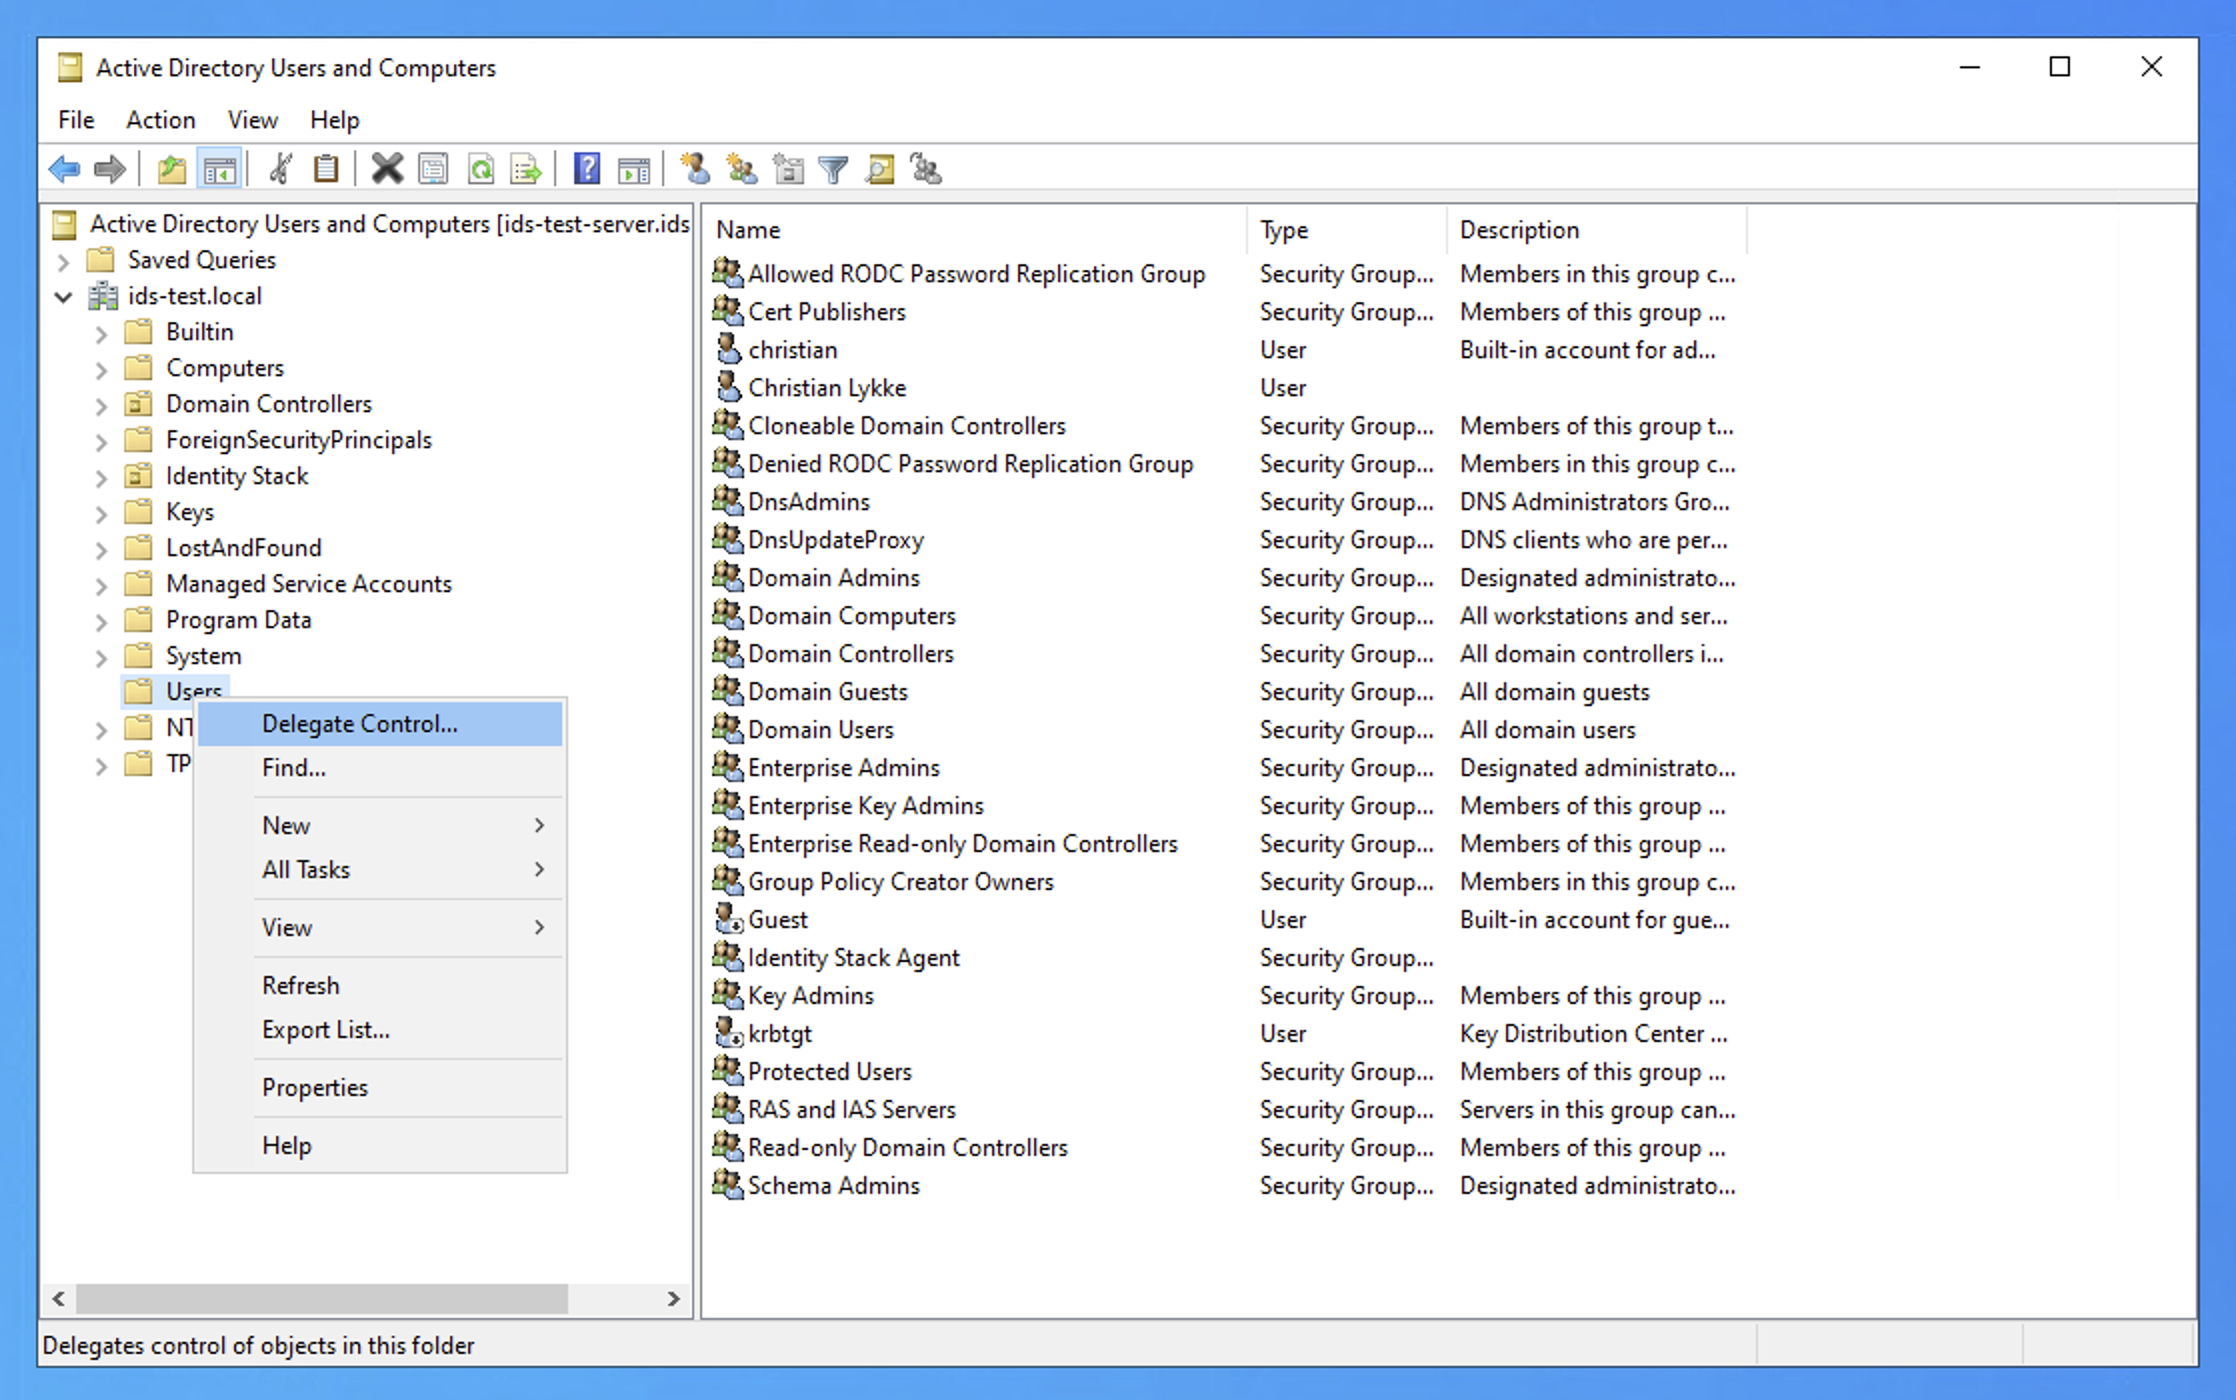Image resolution: width=2236 pixels, height=1400 pixels.
Task: Open the View menu in menu bar
Action: (x=252, y=119)
